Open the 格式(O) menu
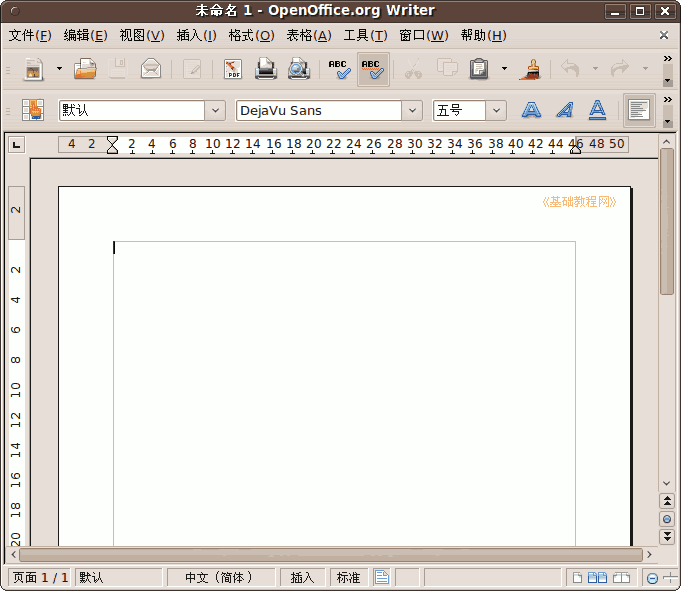Image resolution: width=681 pixels, height=591 pixels. pos(251,36)
